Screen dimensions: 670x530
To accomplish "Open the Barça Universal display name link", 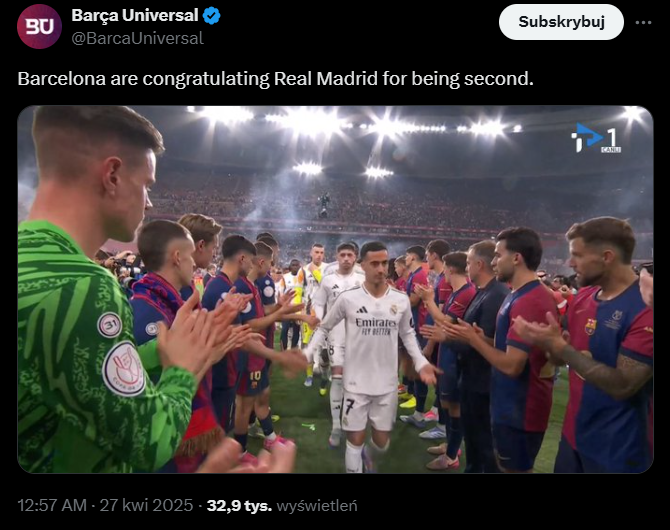I will [135, 16].
